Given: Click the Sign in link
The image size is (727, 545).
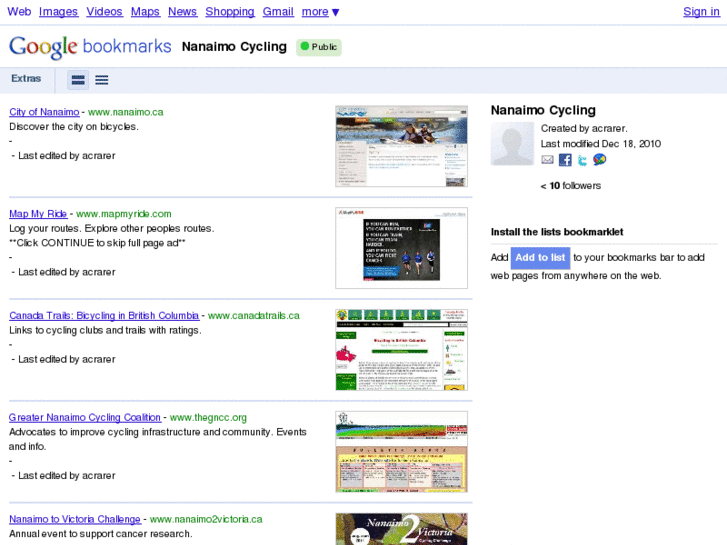Looking at the screenshot, I should (701, 12).
